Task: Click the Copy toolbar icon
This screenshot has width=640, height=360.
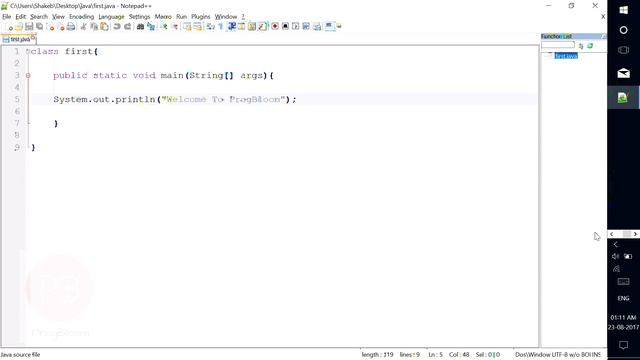Action: 94,27
